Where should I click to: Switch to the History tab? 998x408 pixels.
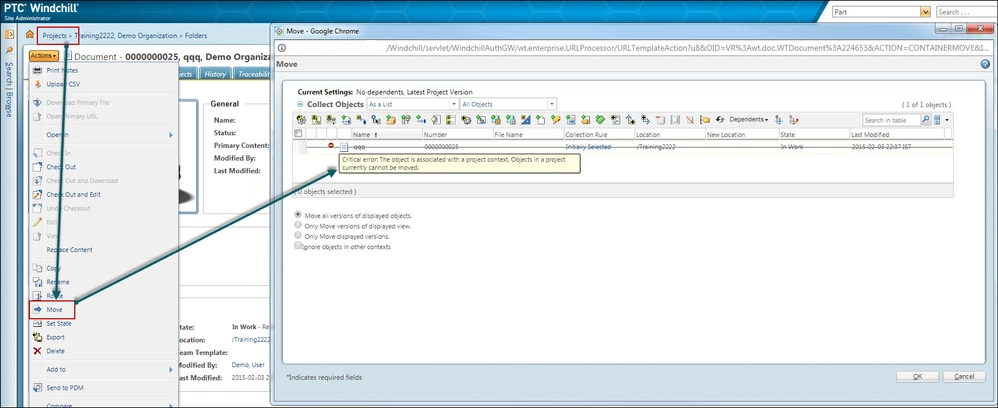click(x=215, y=74)
